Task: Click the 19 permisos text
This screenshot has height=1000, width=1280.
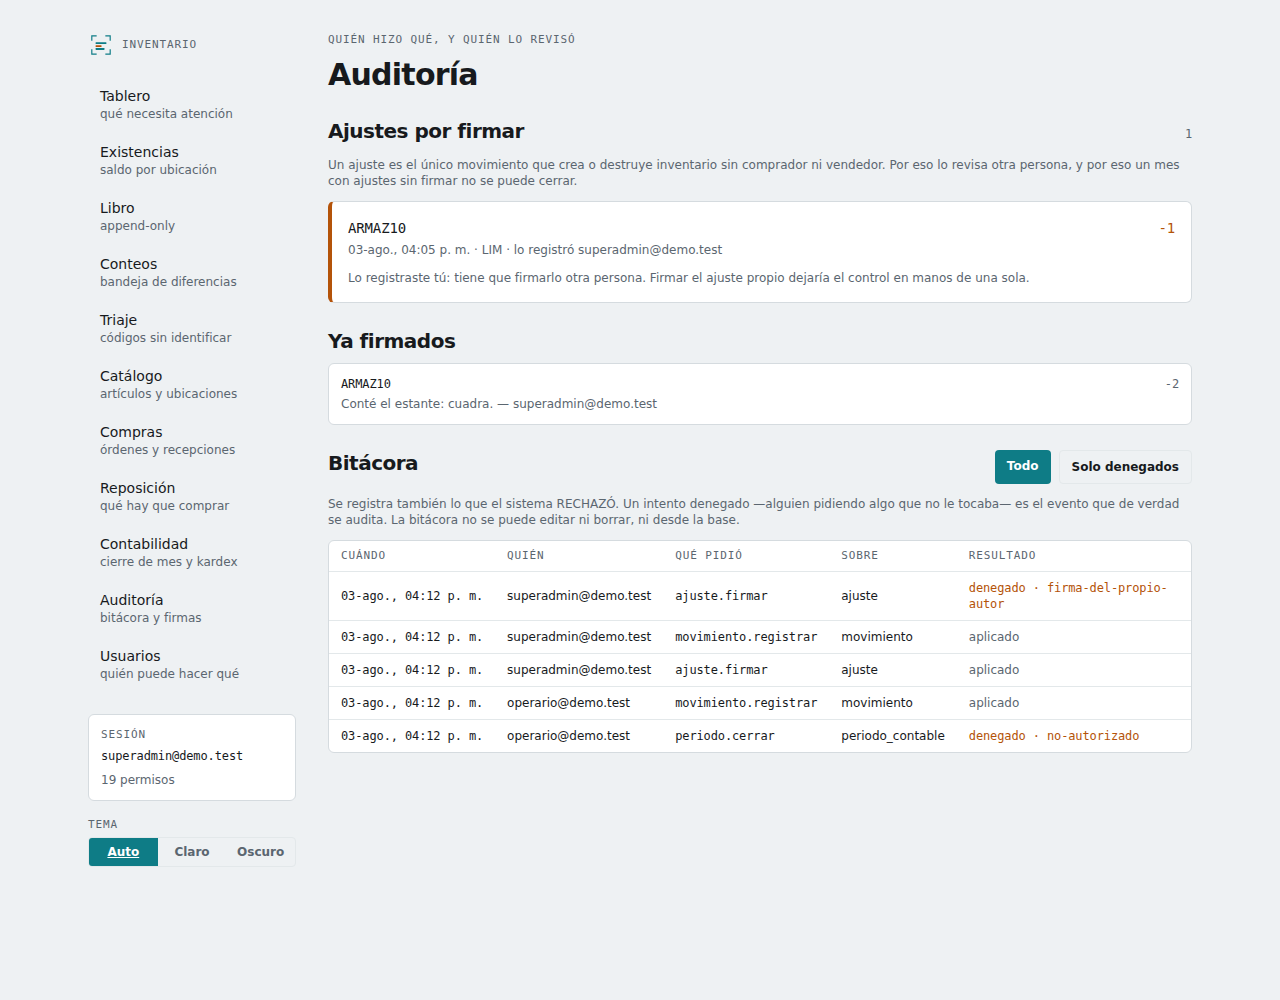Action: pyautogui.click(x=138, y=780)
